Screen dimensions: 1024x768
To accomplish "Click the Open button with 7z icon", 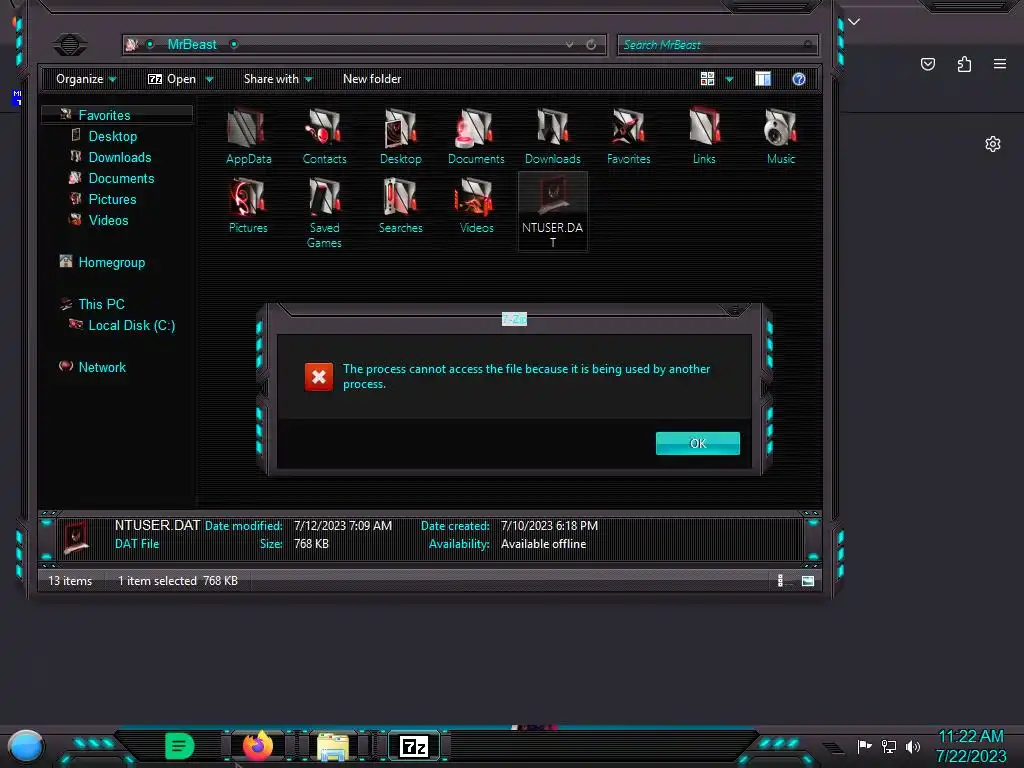I will [x=172, y=79].
